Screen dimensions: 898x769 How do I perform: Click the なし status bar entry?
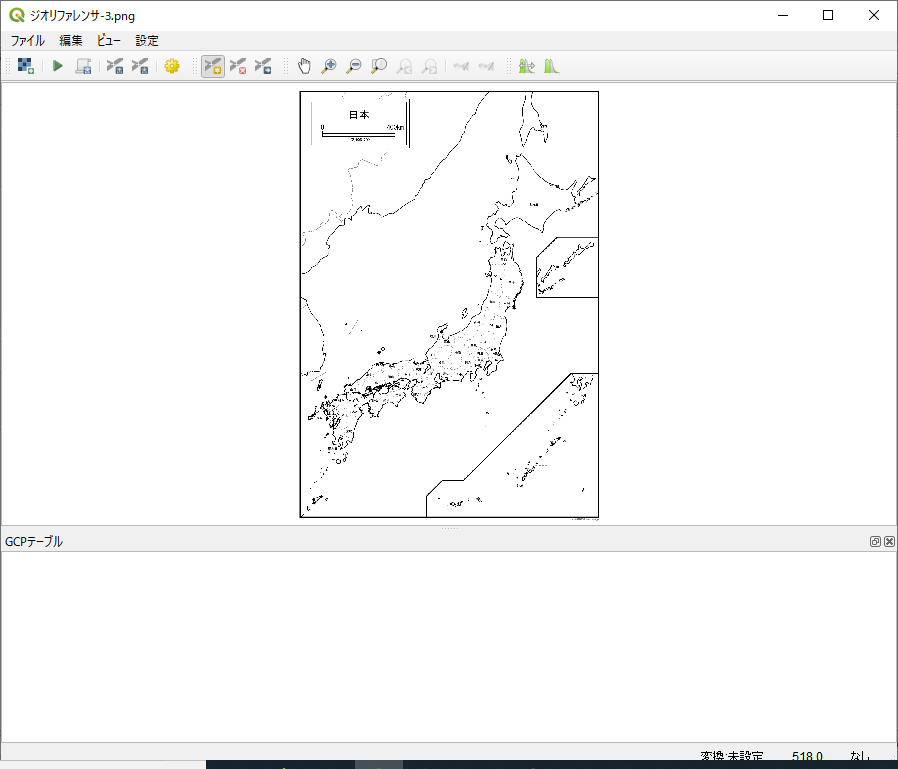(x=860, y=756)
